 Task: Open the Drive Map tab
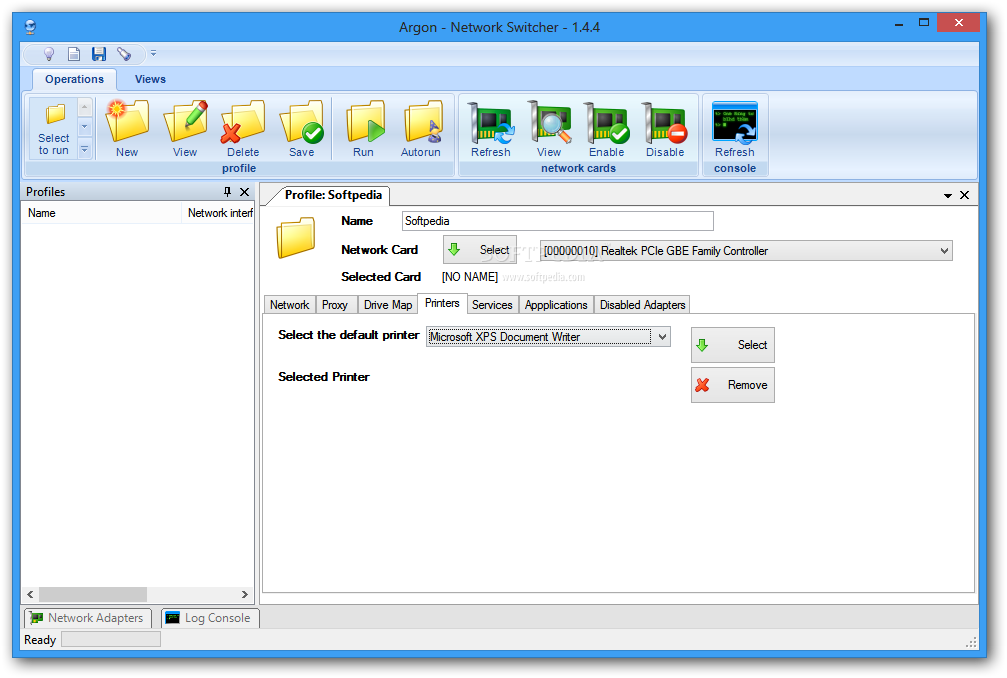pyautogui.click(x=388, y=305)
